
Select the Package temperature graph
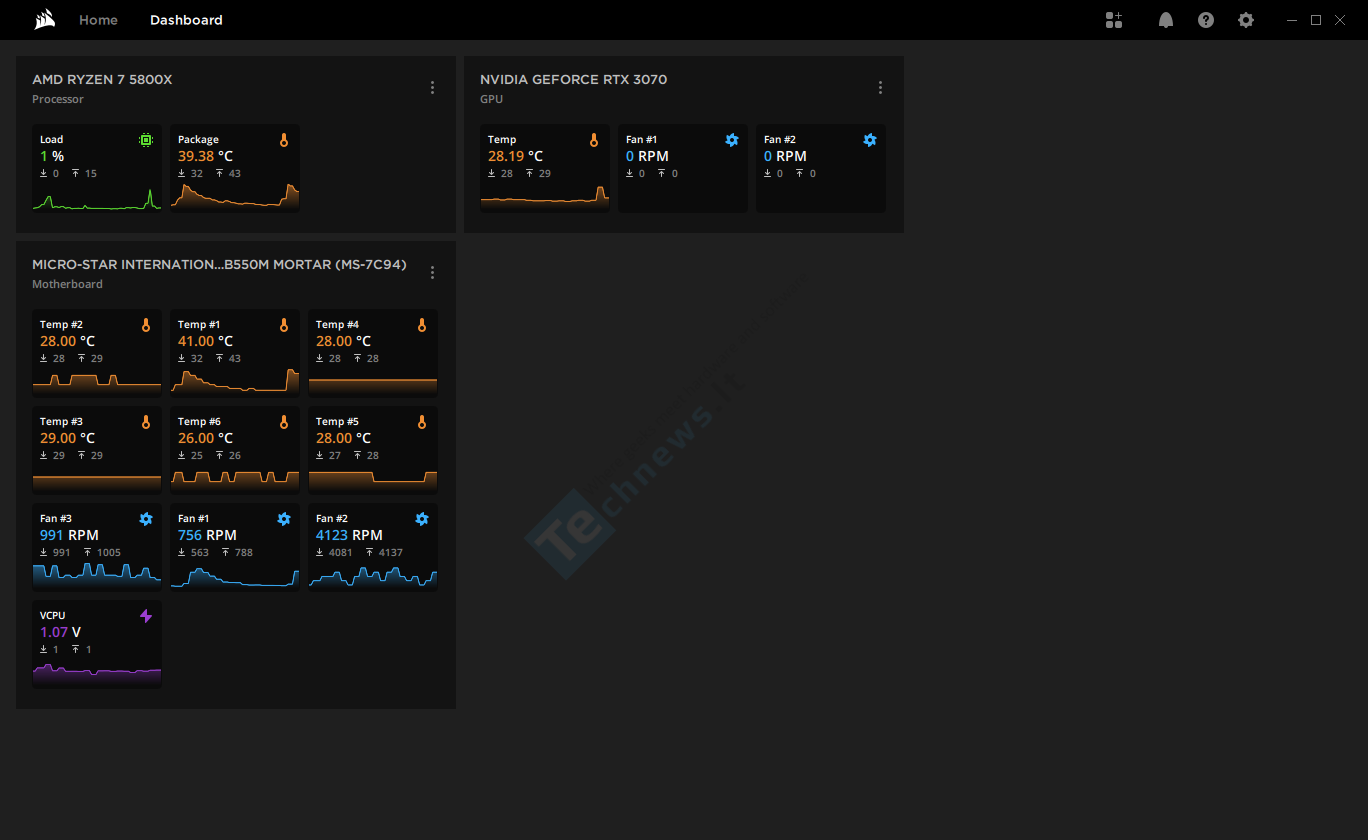pos(235,197)
